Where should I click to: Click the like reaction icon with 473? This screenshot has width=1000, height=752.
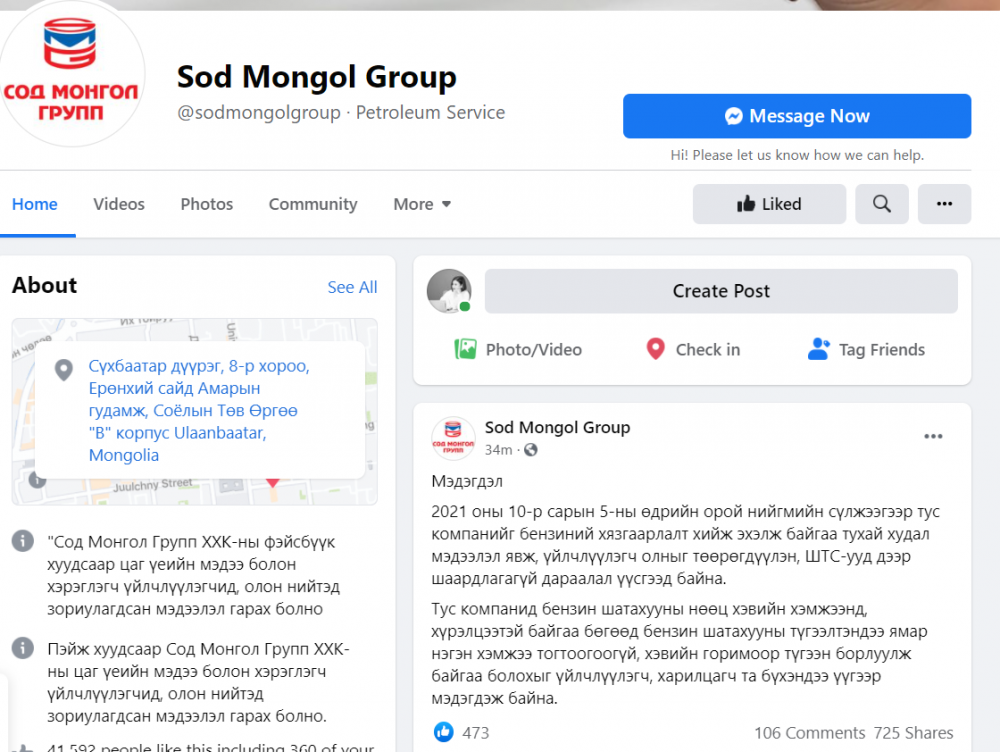point(444,732)
